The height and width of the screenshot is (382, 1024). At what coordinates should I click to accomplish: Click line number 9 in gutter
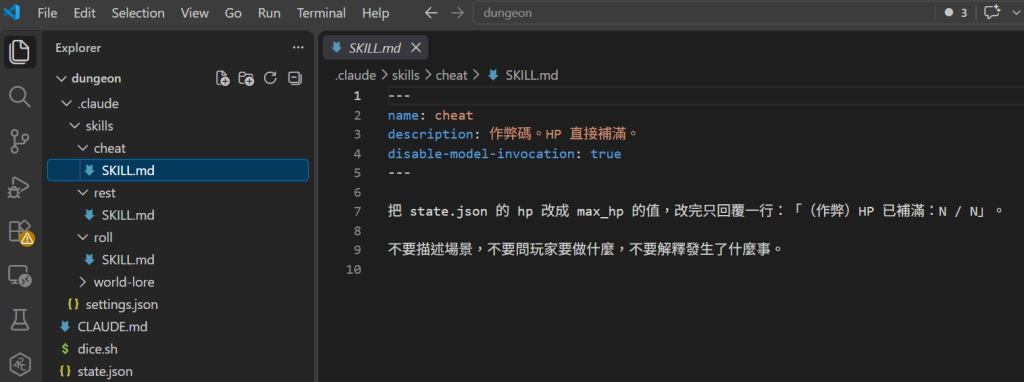(357, 250)
